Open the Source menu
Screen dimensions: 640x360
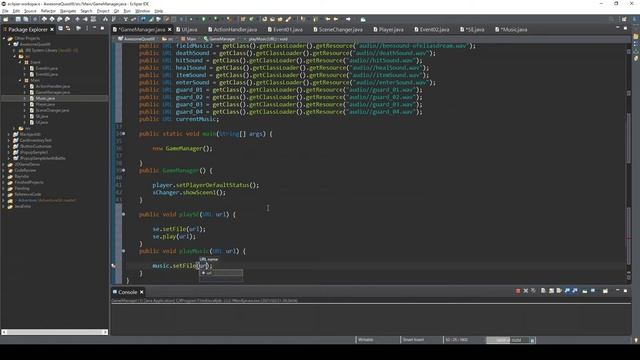pyautogui.click(x=30, y=11)
